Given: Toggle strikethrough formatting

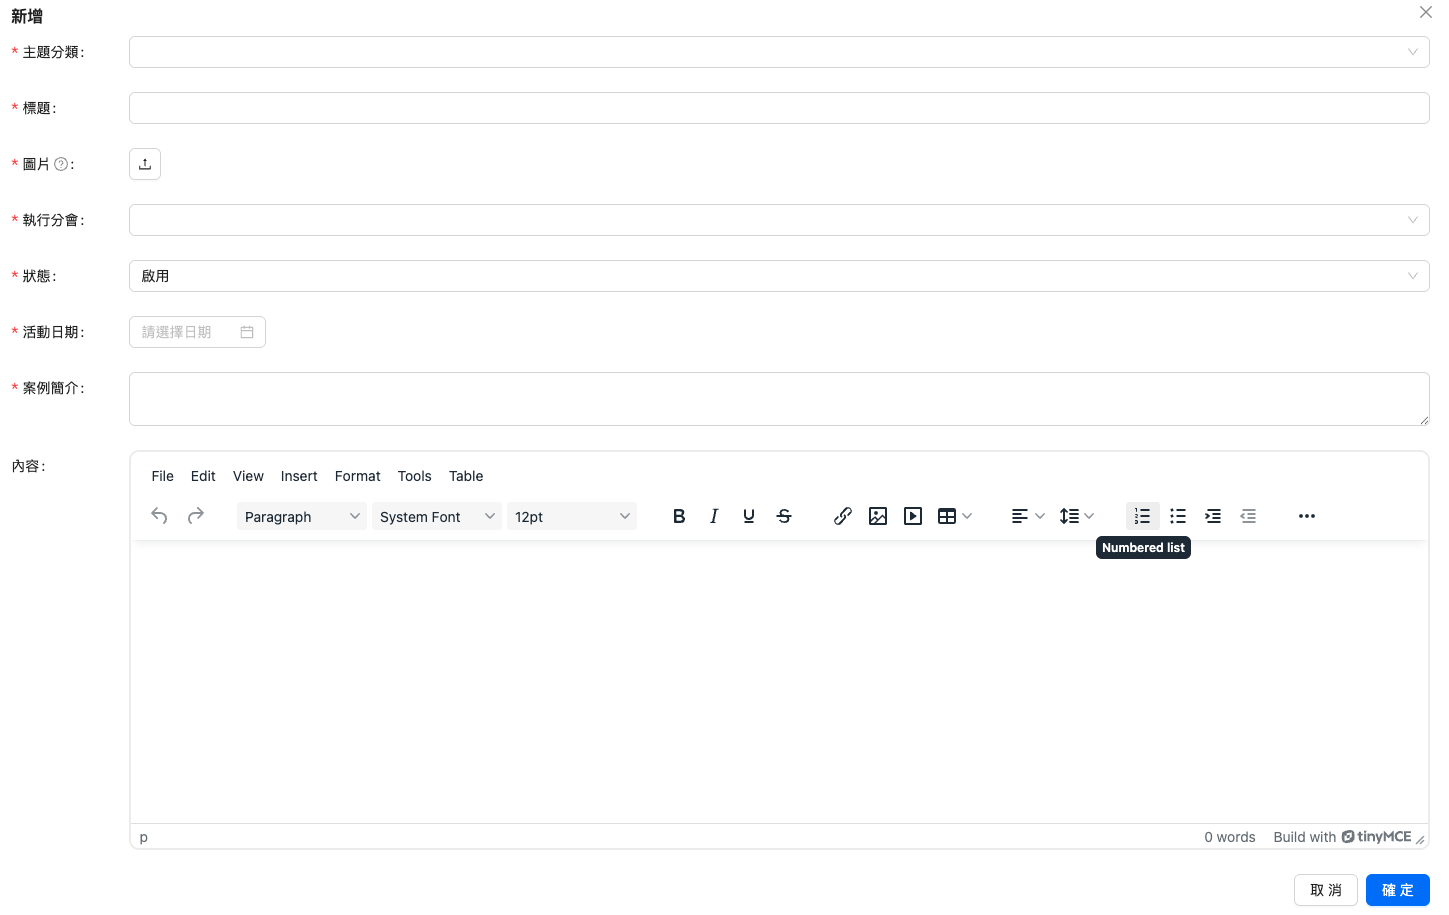Looking at the screenshot, I should click(784, 516).
